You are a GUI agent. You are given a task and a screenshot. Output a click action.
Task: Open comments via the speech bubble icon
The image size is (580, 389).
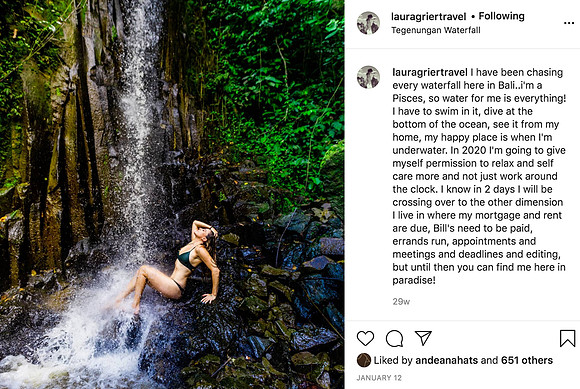coord(394,338)
